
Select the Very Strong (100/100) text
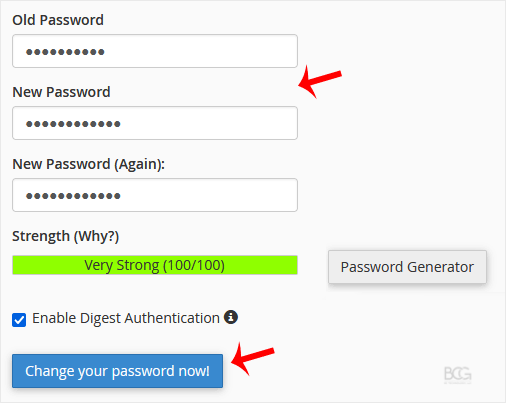[x=154, y=265]
